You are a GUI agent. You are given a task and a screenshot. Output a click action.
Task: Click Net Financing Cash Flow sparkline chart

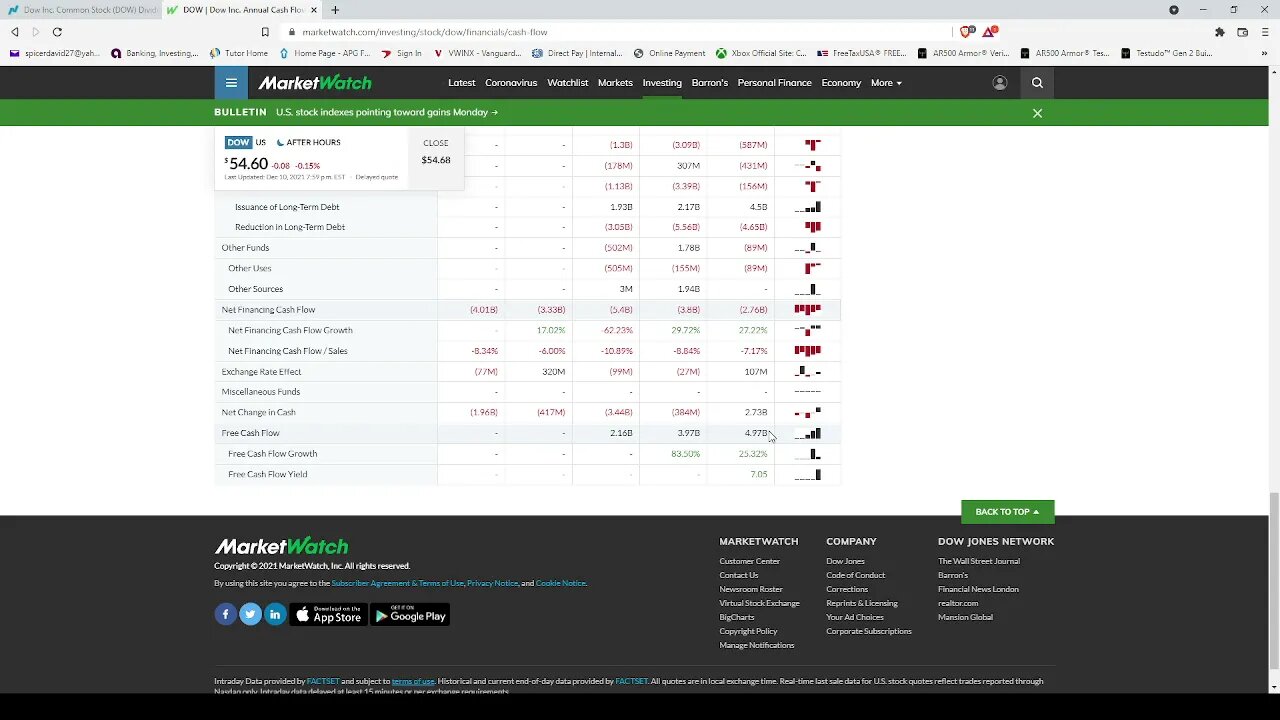tap(808, 309)
